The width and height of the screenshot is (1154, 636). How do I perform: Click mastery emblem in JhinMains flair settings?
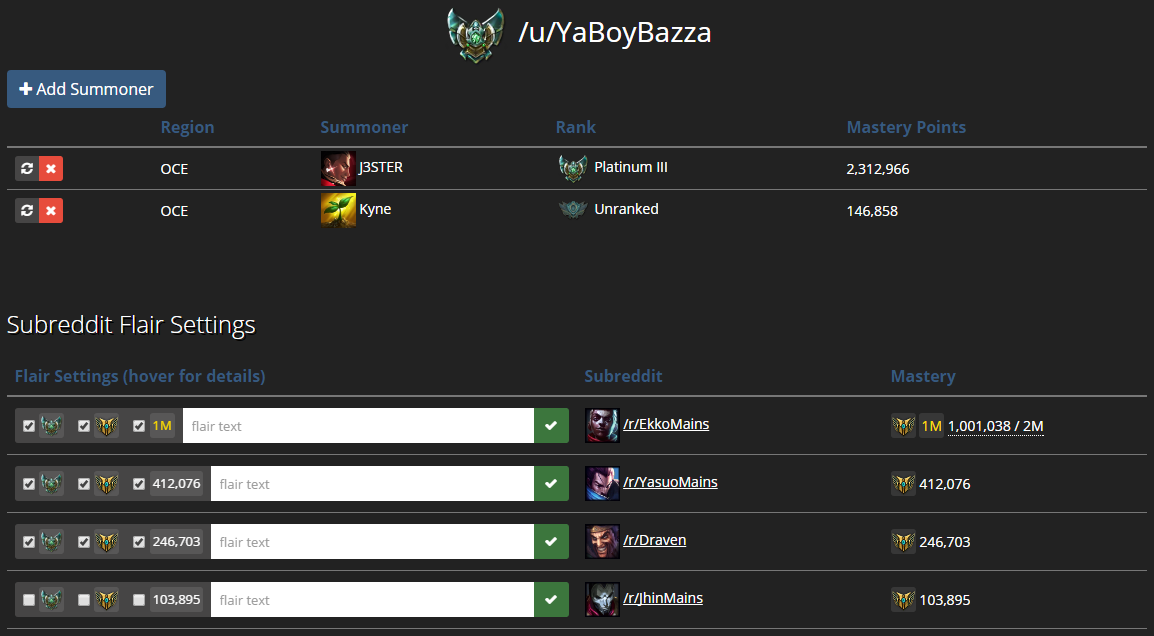click(x=107, y=600)
